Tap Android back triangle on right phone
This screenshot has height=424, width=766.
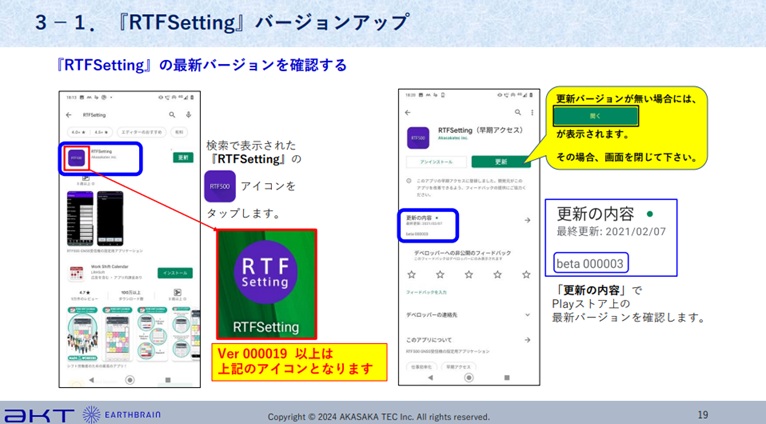(x=430, y=378)
